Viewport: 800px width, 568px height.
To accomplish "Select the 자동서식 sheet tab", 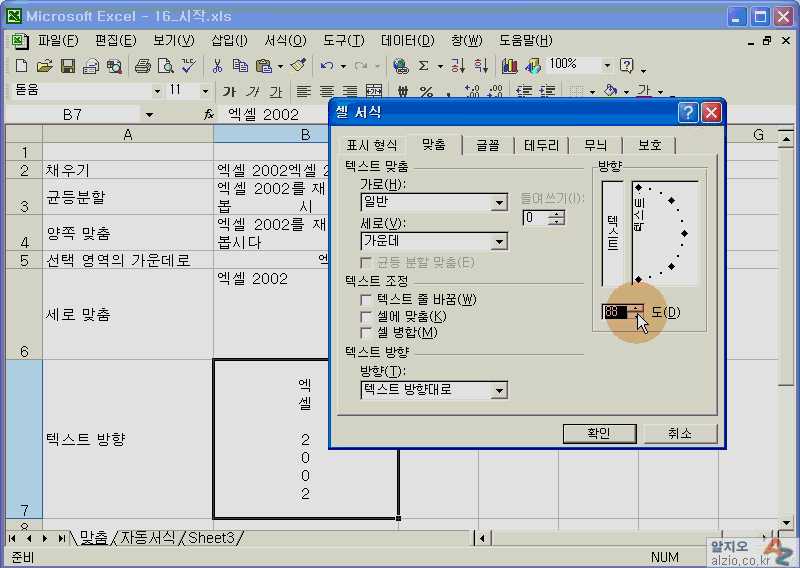I will tap(147, 537).
